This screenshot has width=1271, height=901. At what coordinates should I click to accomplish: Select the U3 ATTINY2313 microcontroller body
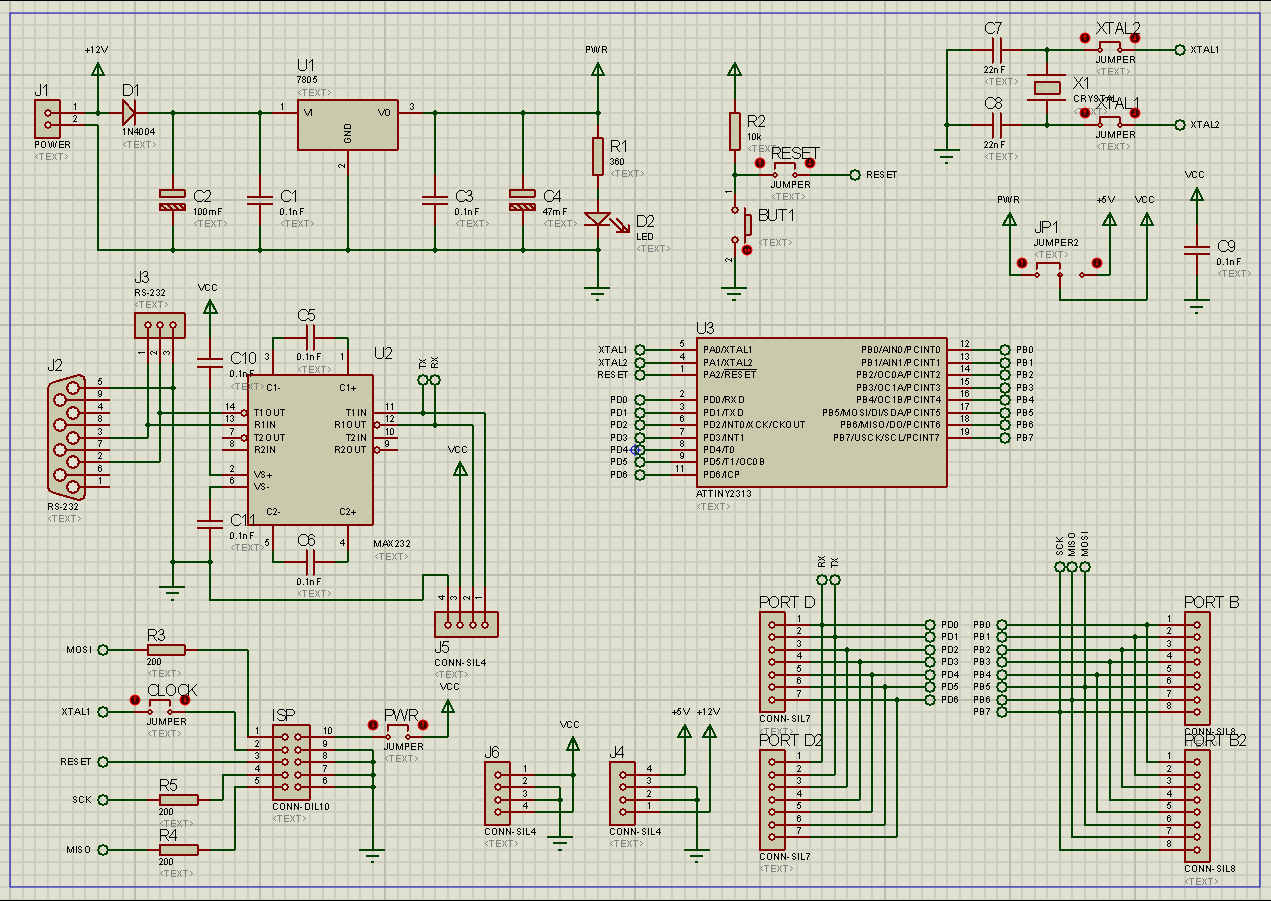(x=822, y=412)
